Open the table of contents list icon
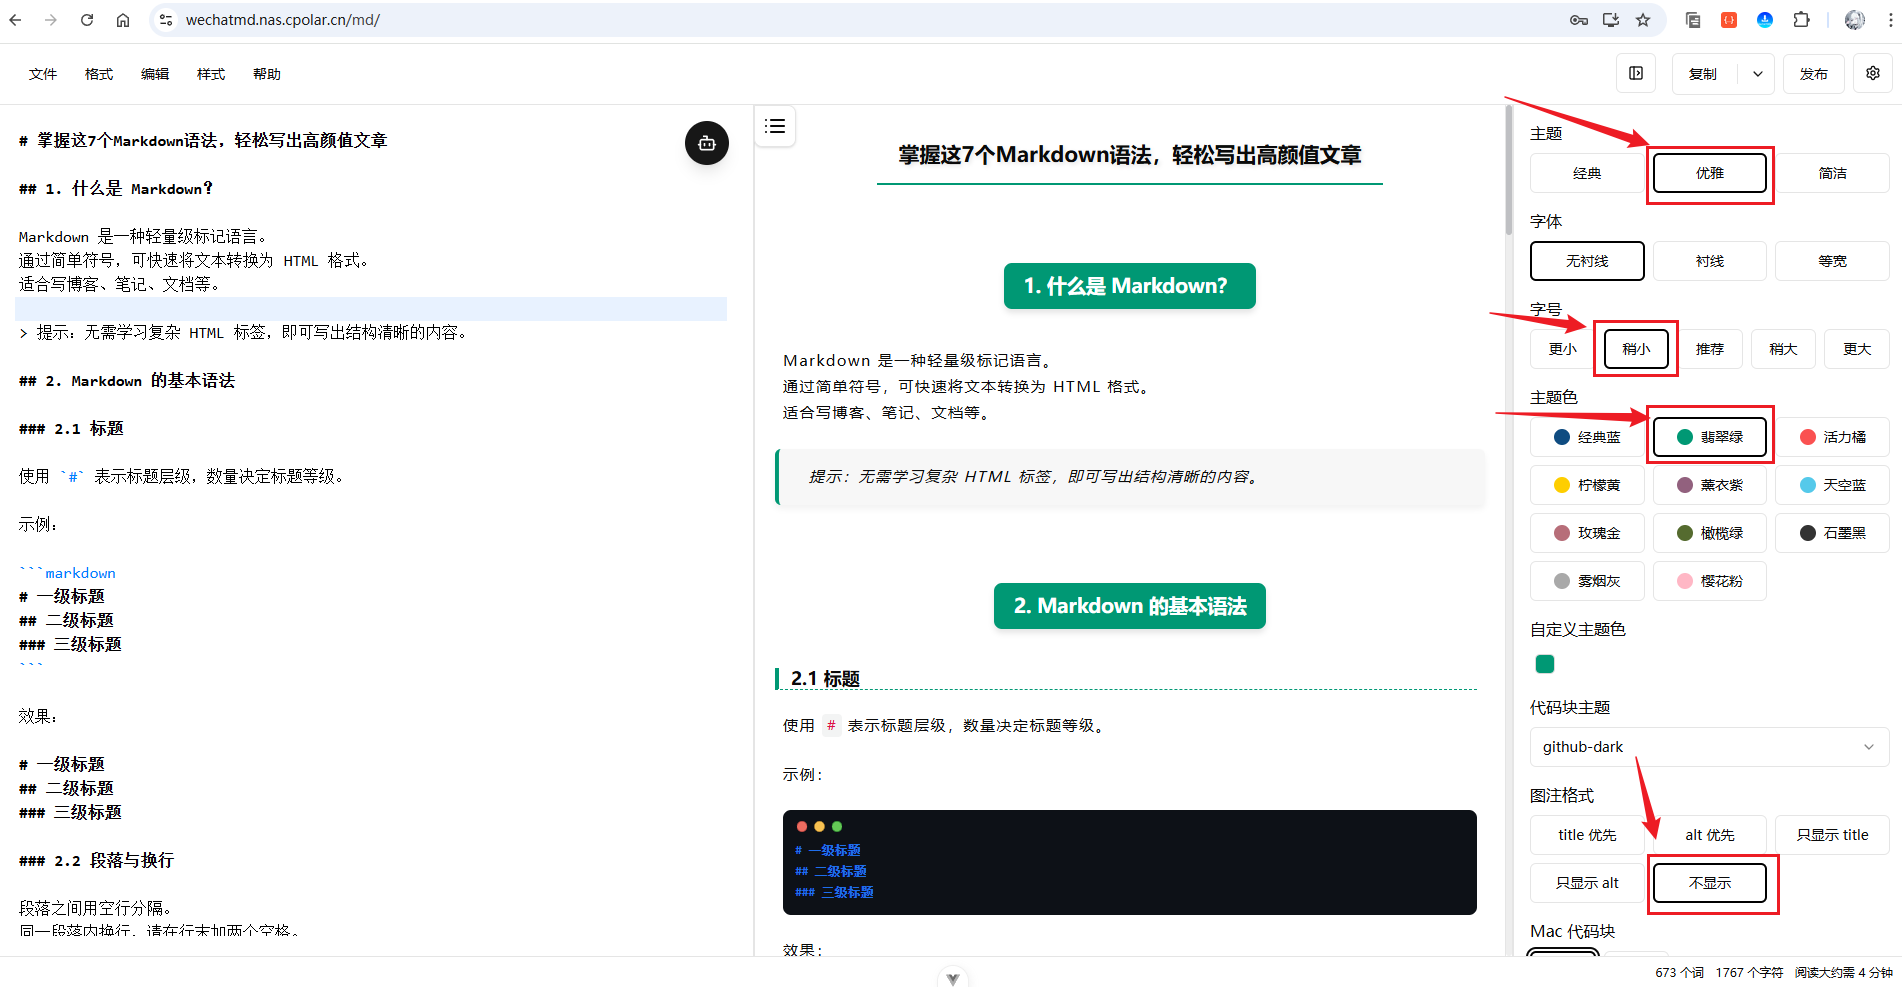Screen dimensions: 1902x987 click(x=775, y=126)
